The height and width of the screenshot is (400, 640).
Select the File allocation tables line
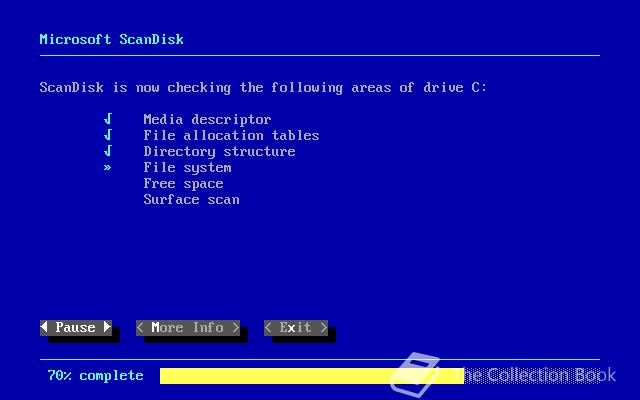tap(231, 136)
